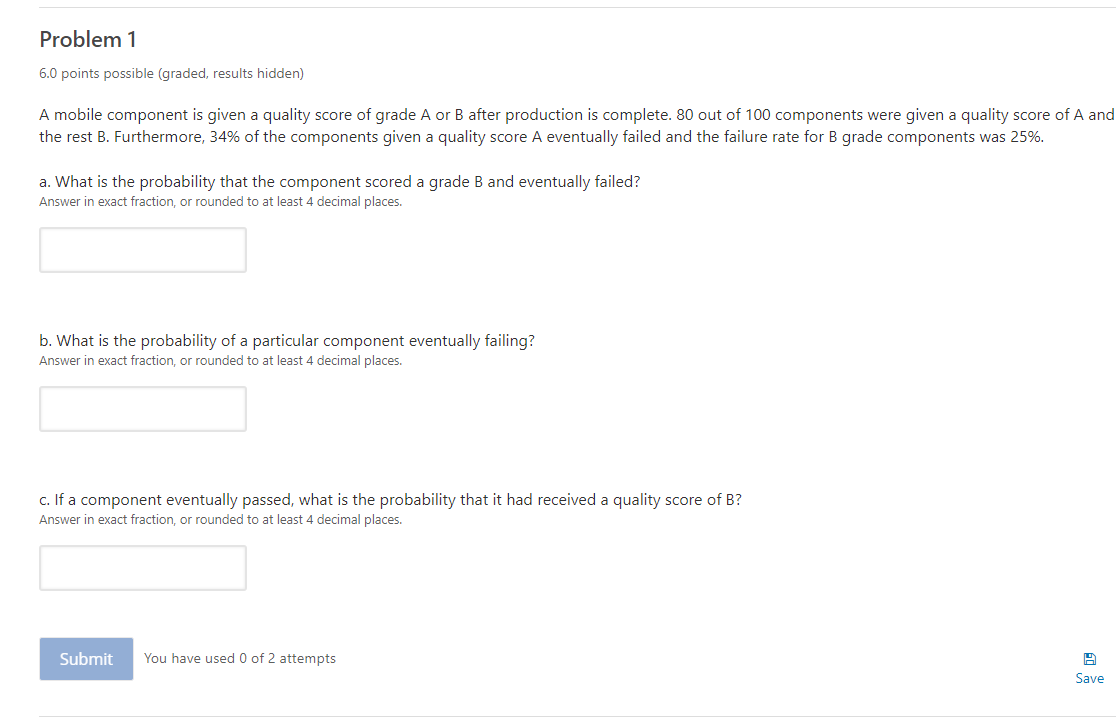This screenshot has width=1116, height=726.
Task: Submit your quiz answers
Action: click(x=86, y=658)
